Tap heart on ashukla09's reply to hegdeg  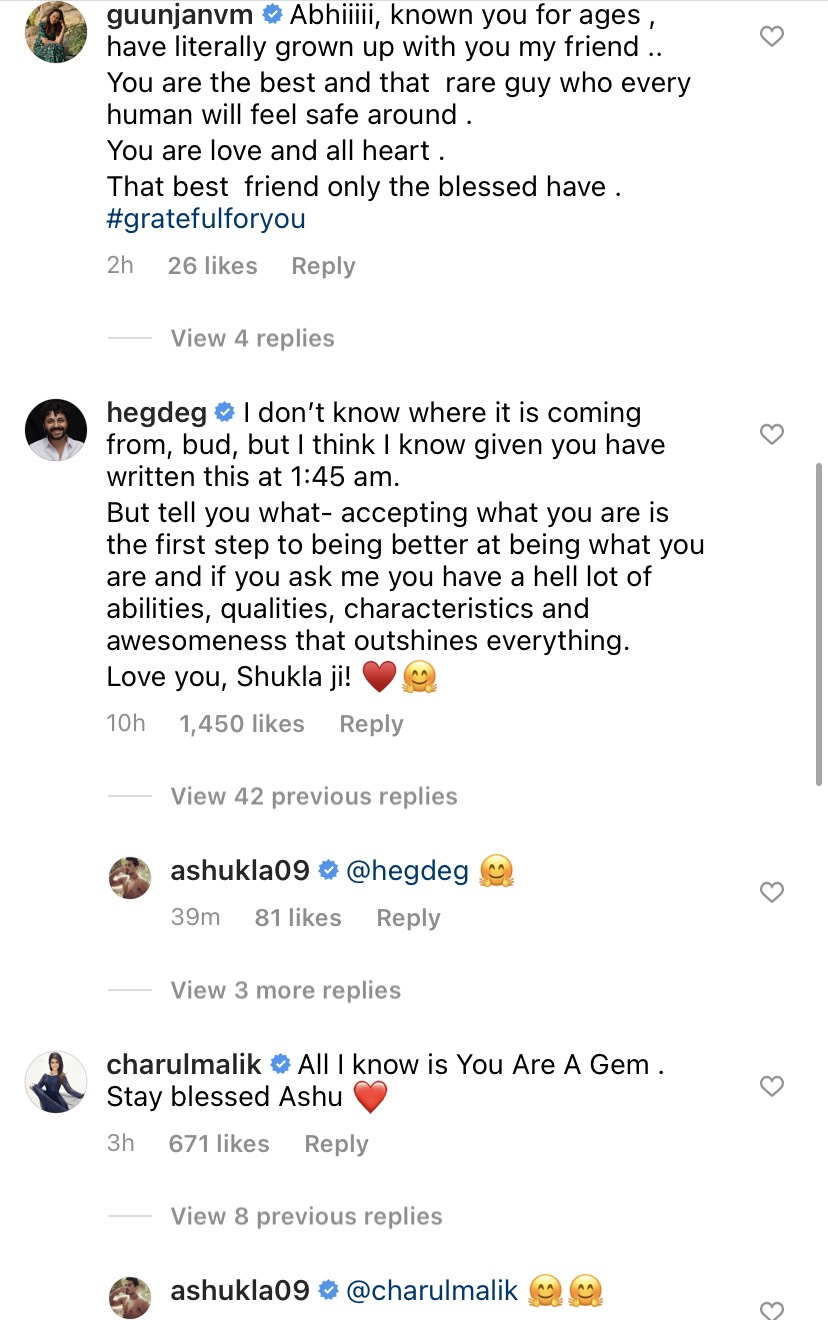coord(772,892)
